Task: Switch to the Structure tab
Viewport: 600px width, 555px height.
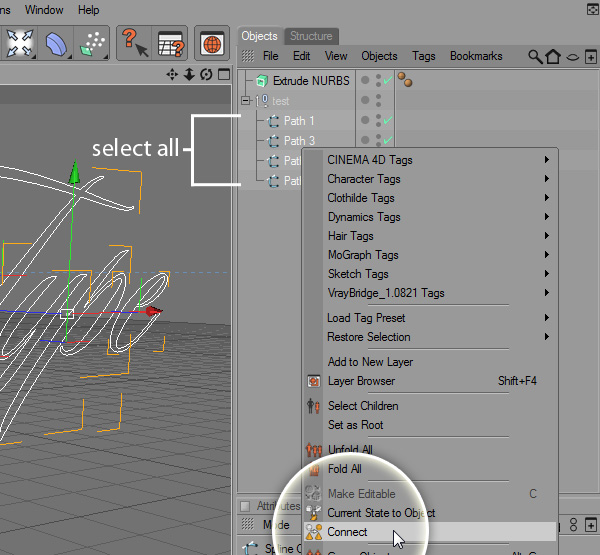Action: click(x=311, y=36)
